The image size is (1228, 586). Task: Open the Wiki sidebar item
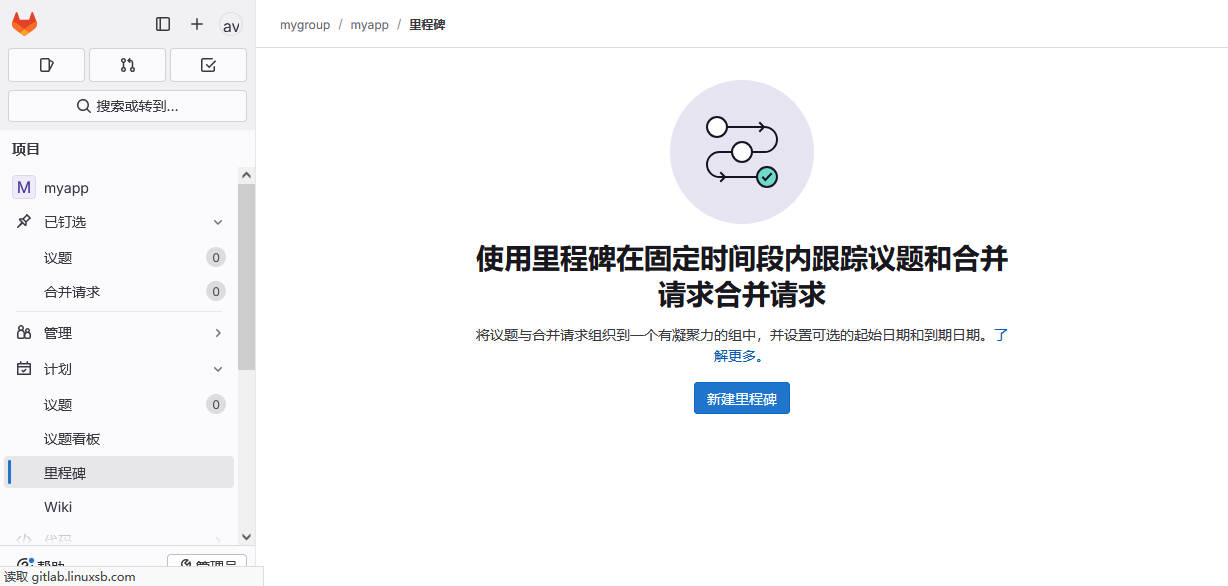[58, 507]
